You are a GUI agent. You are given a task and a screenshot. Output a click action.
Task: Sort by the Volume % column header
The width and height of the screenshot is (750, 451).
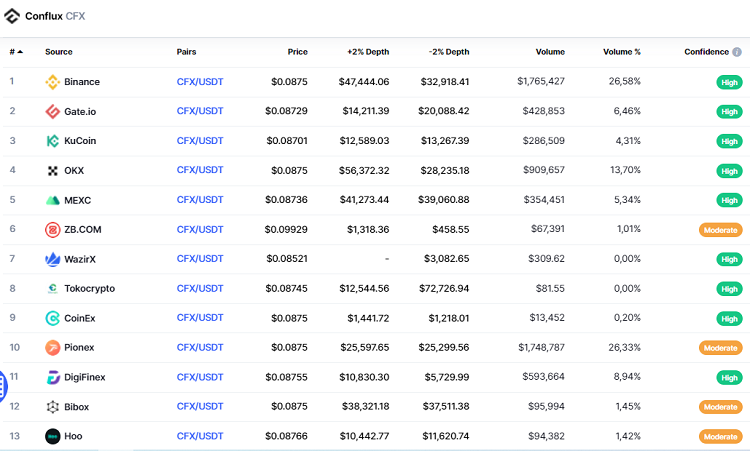621,52
